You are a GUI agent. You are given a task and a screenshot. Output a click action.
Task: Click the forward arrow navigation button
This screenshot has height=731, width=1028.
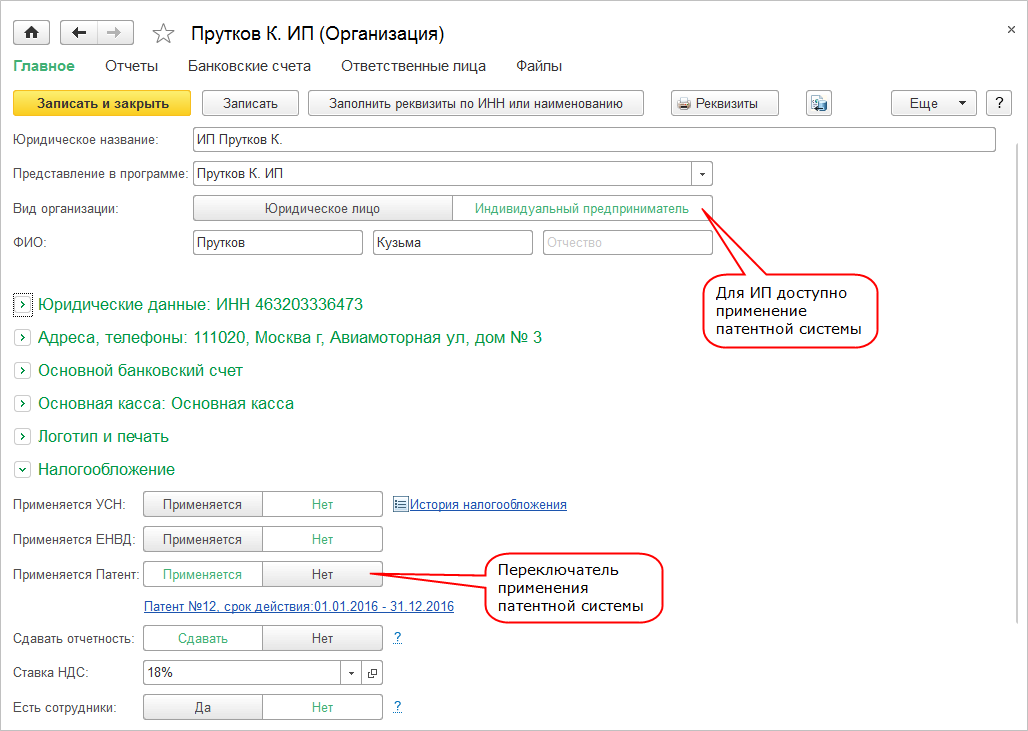114,33
